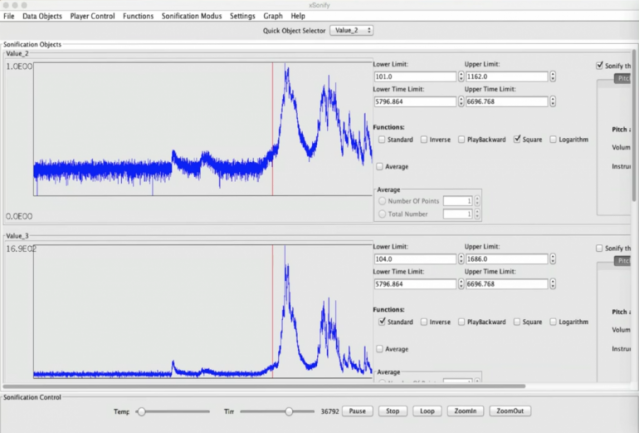639x433 pixels.
Task: Uncheck the Square function for Value_2
Action: point(517,140)
